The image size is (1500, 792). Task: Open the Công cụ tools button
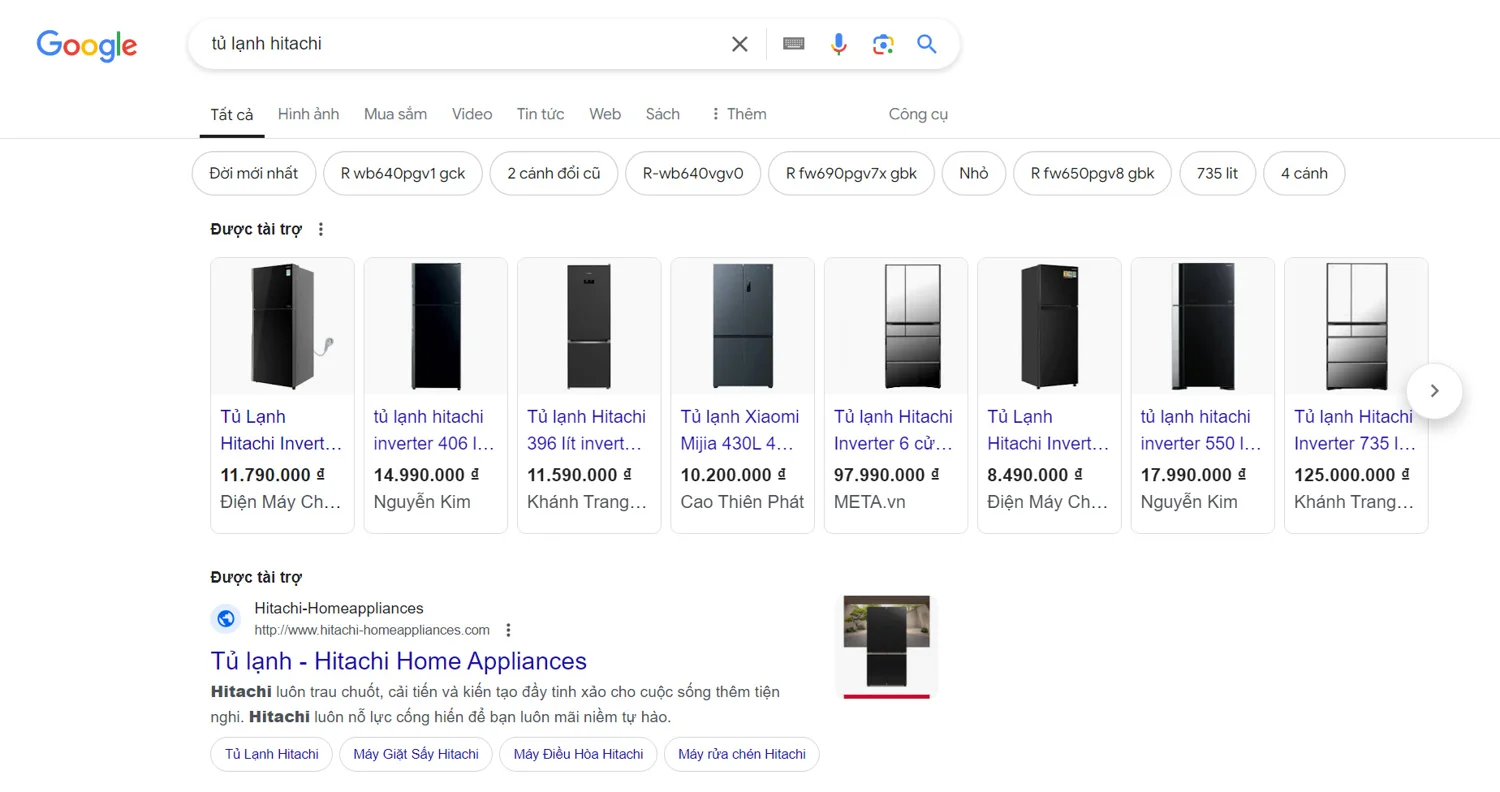tap(918, 114)
